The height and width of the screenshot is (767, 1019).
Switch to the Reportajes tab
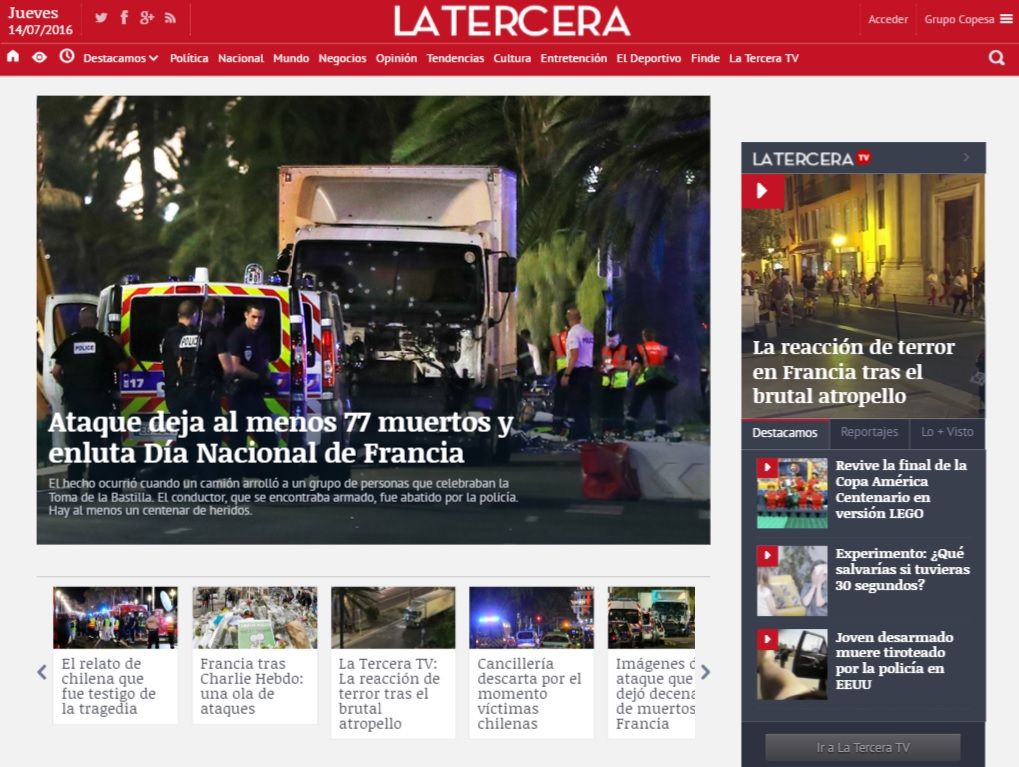(x=869, y=433)
